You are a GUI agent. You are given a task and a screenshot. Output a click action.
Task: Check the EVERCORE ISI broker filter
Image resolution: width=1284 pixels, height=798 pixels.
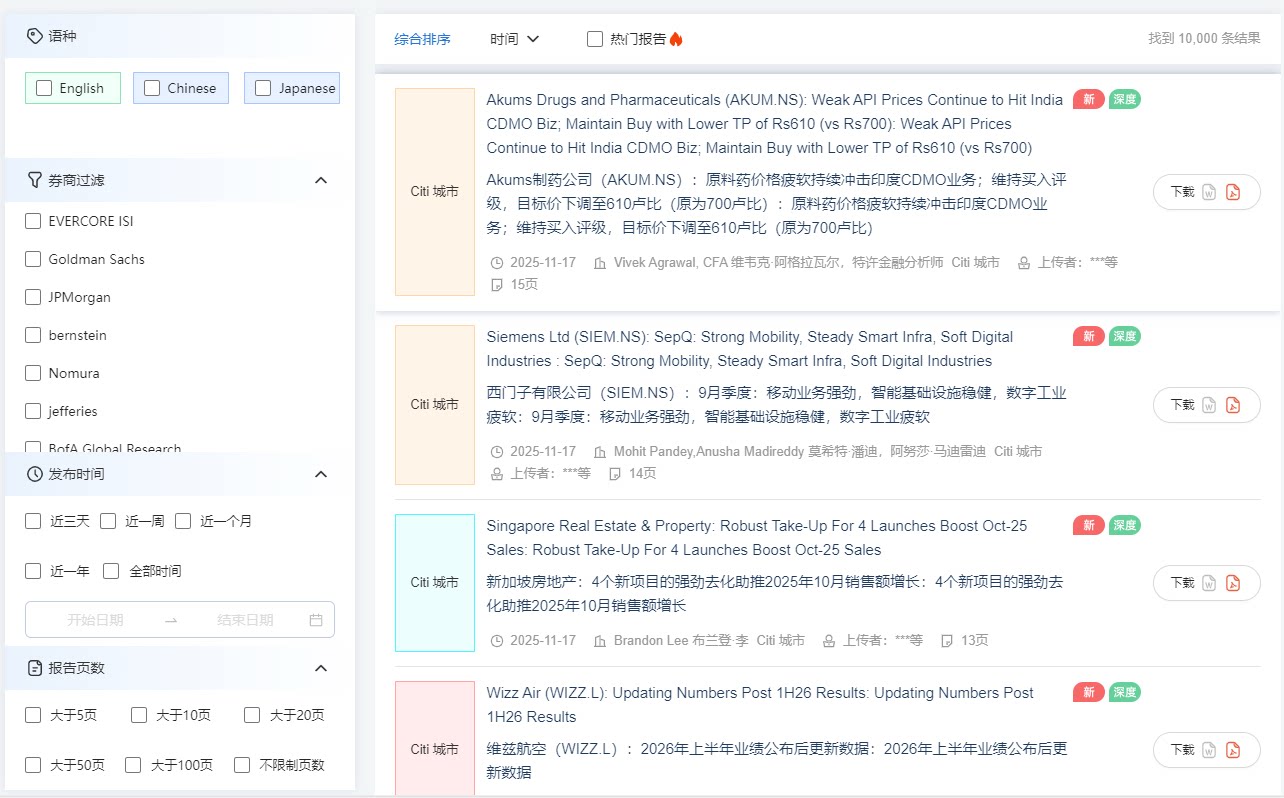(x=33, y=221)
